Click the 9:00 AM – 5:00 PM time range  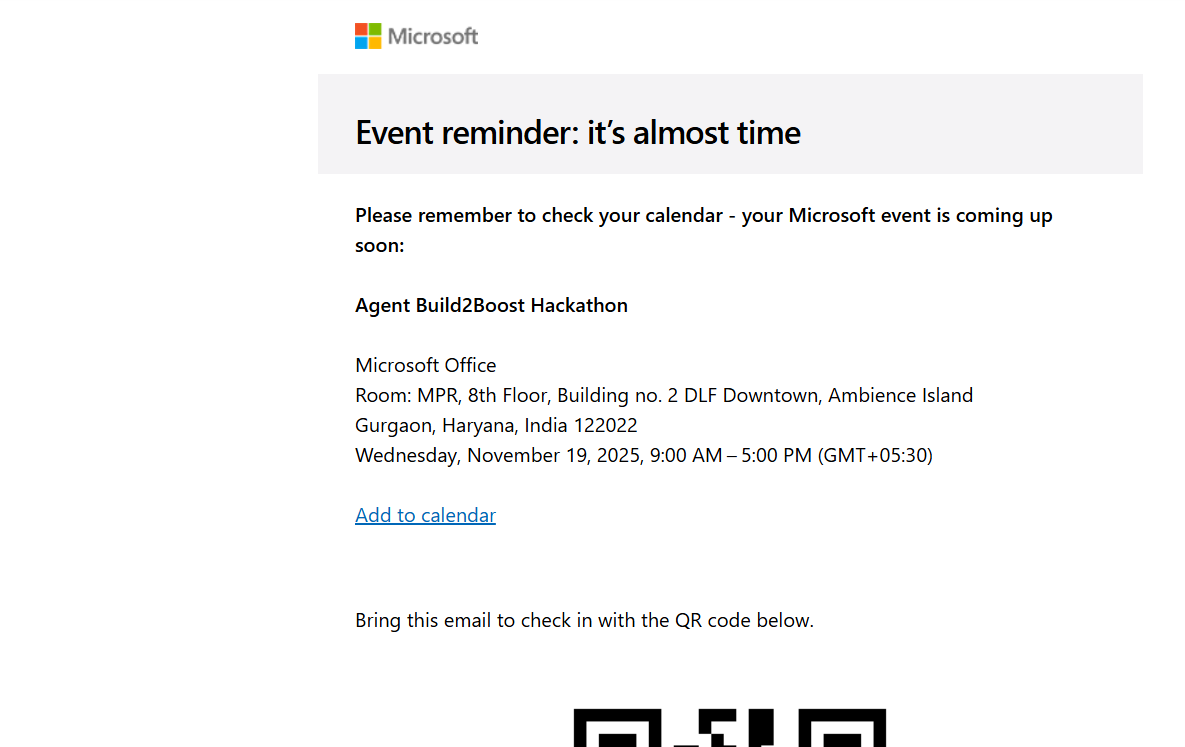[731, 455]
